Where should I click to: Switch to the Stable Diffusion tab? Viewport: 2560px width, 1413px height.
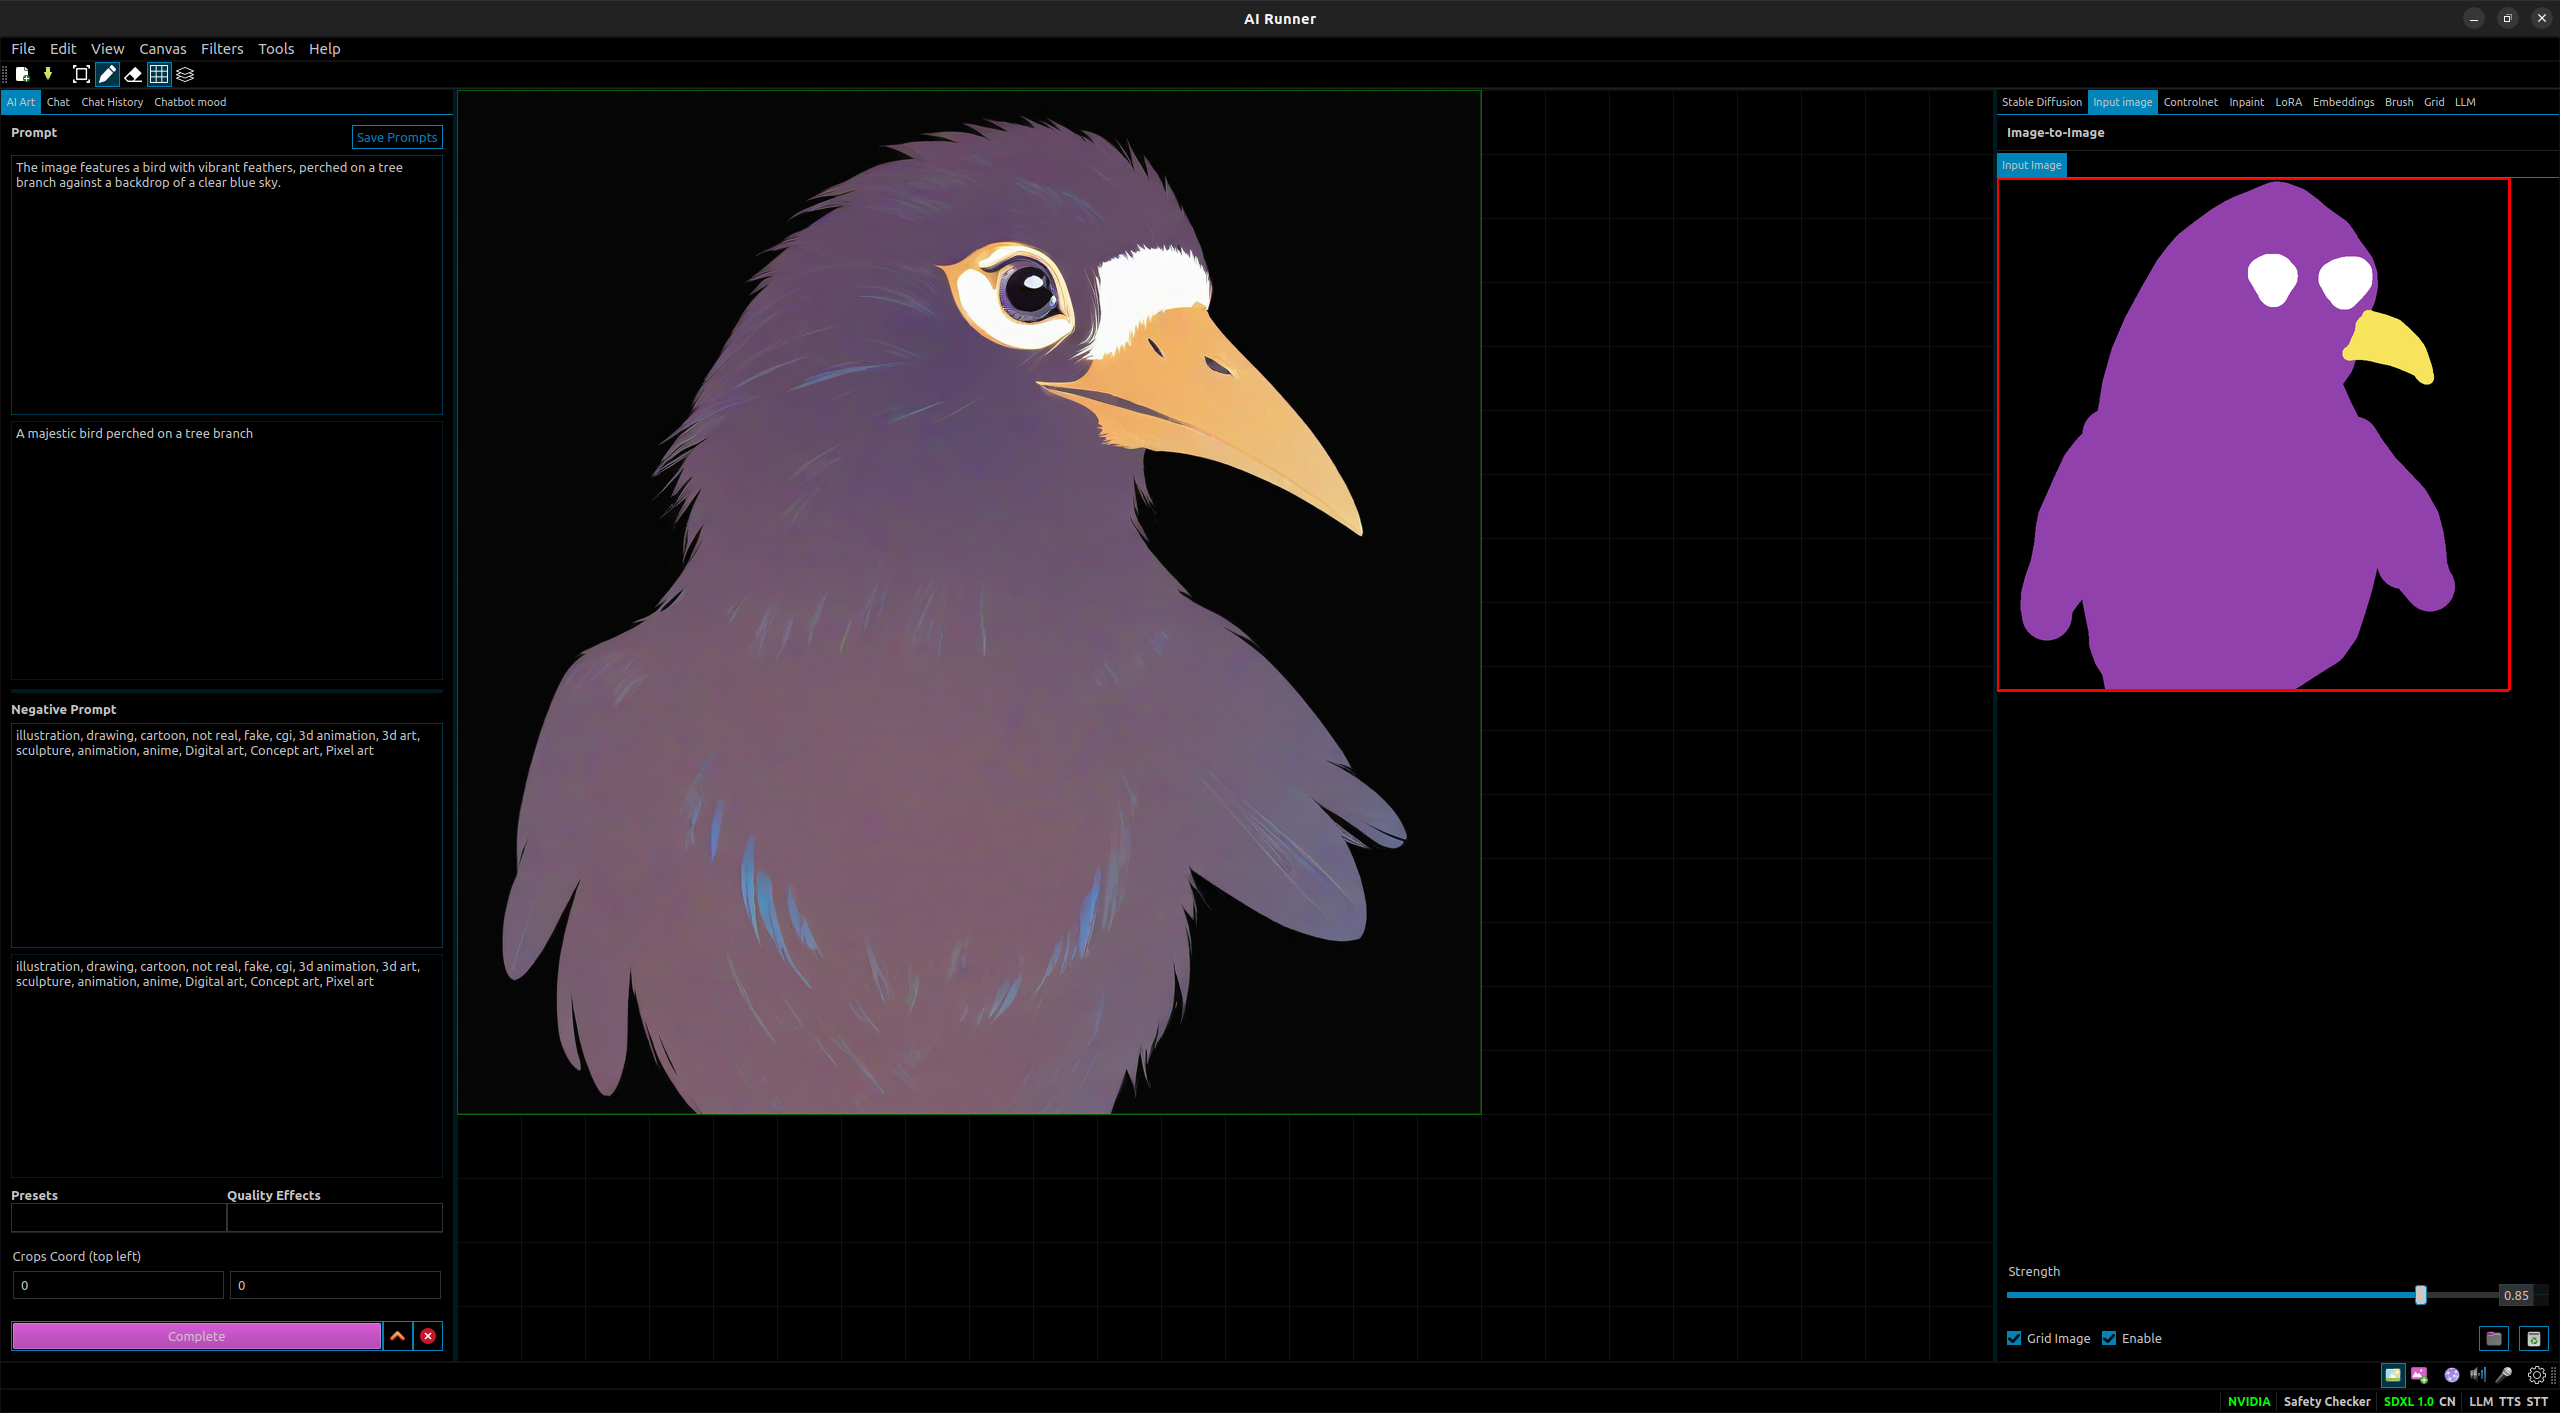(x=2042, y=102)
